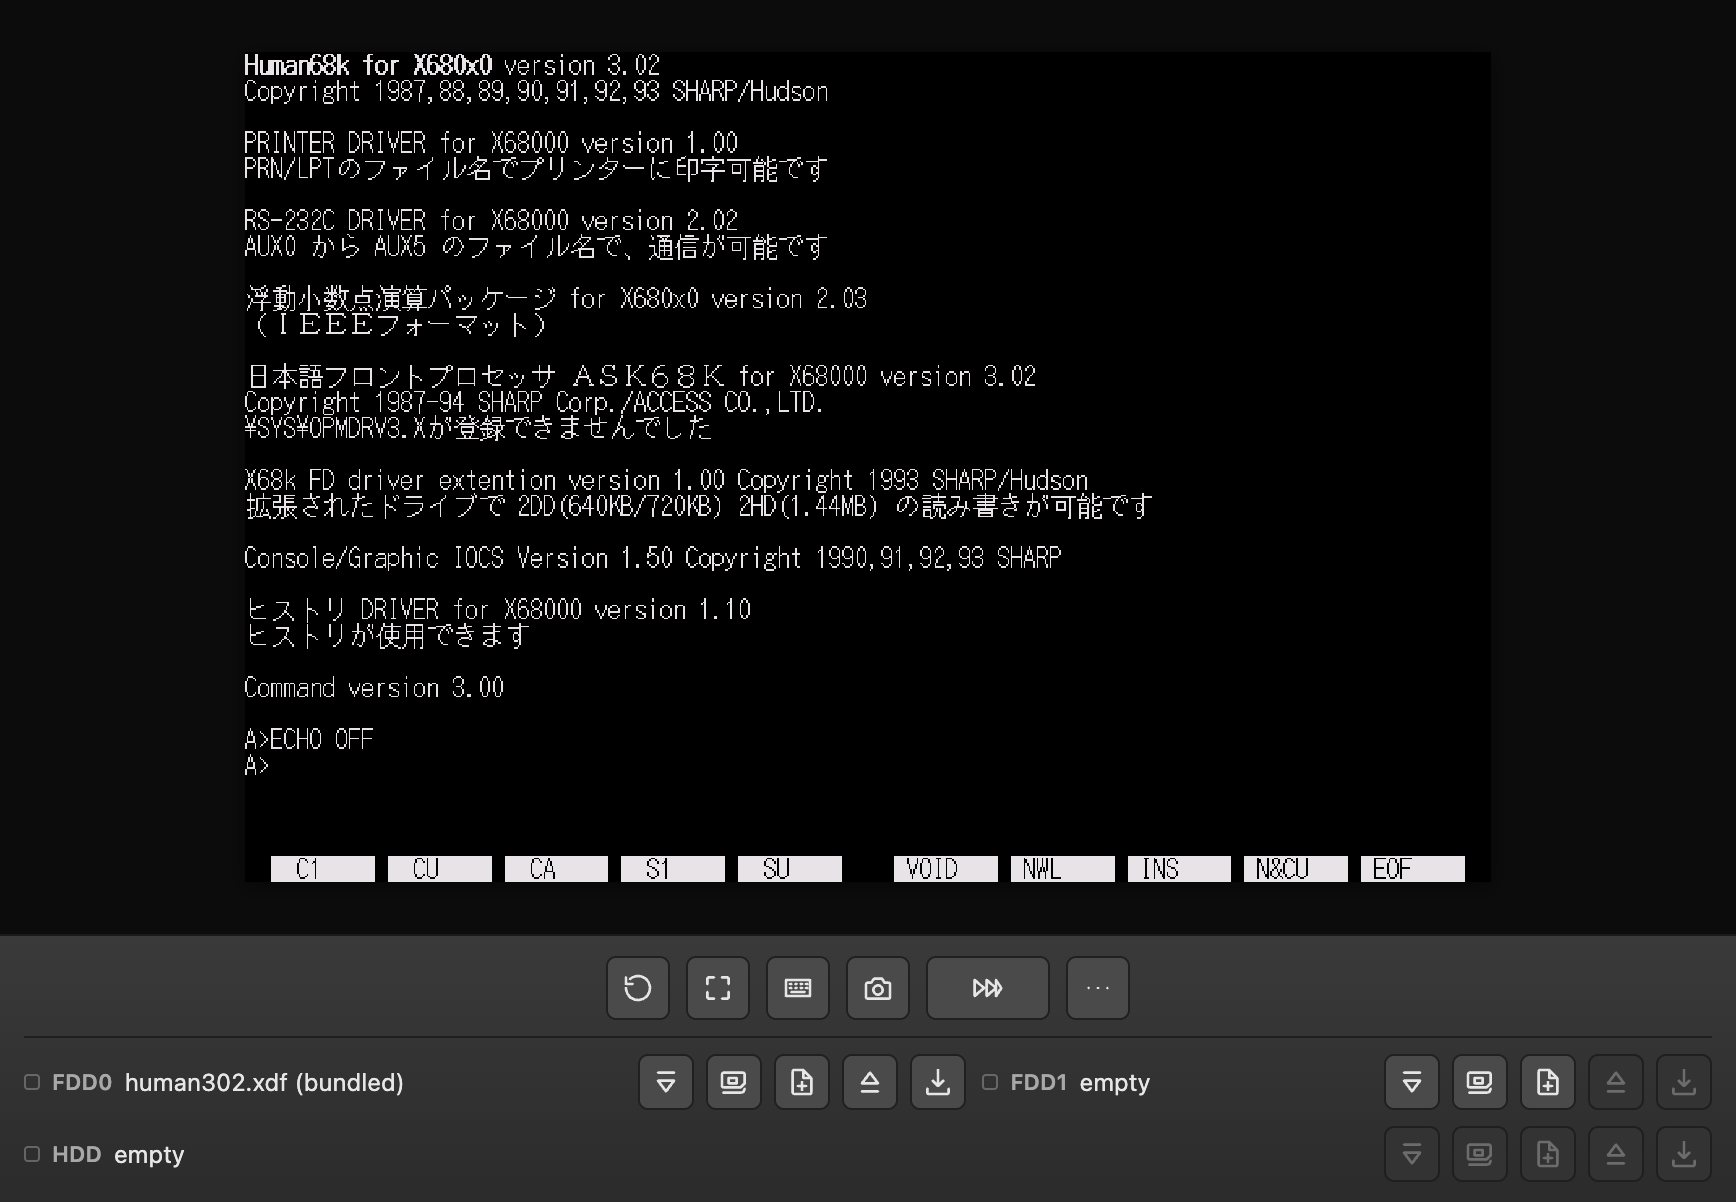
Task: Click the ASK68K version 3.02 line
Action: 640,376
